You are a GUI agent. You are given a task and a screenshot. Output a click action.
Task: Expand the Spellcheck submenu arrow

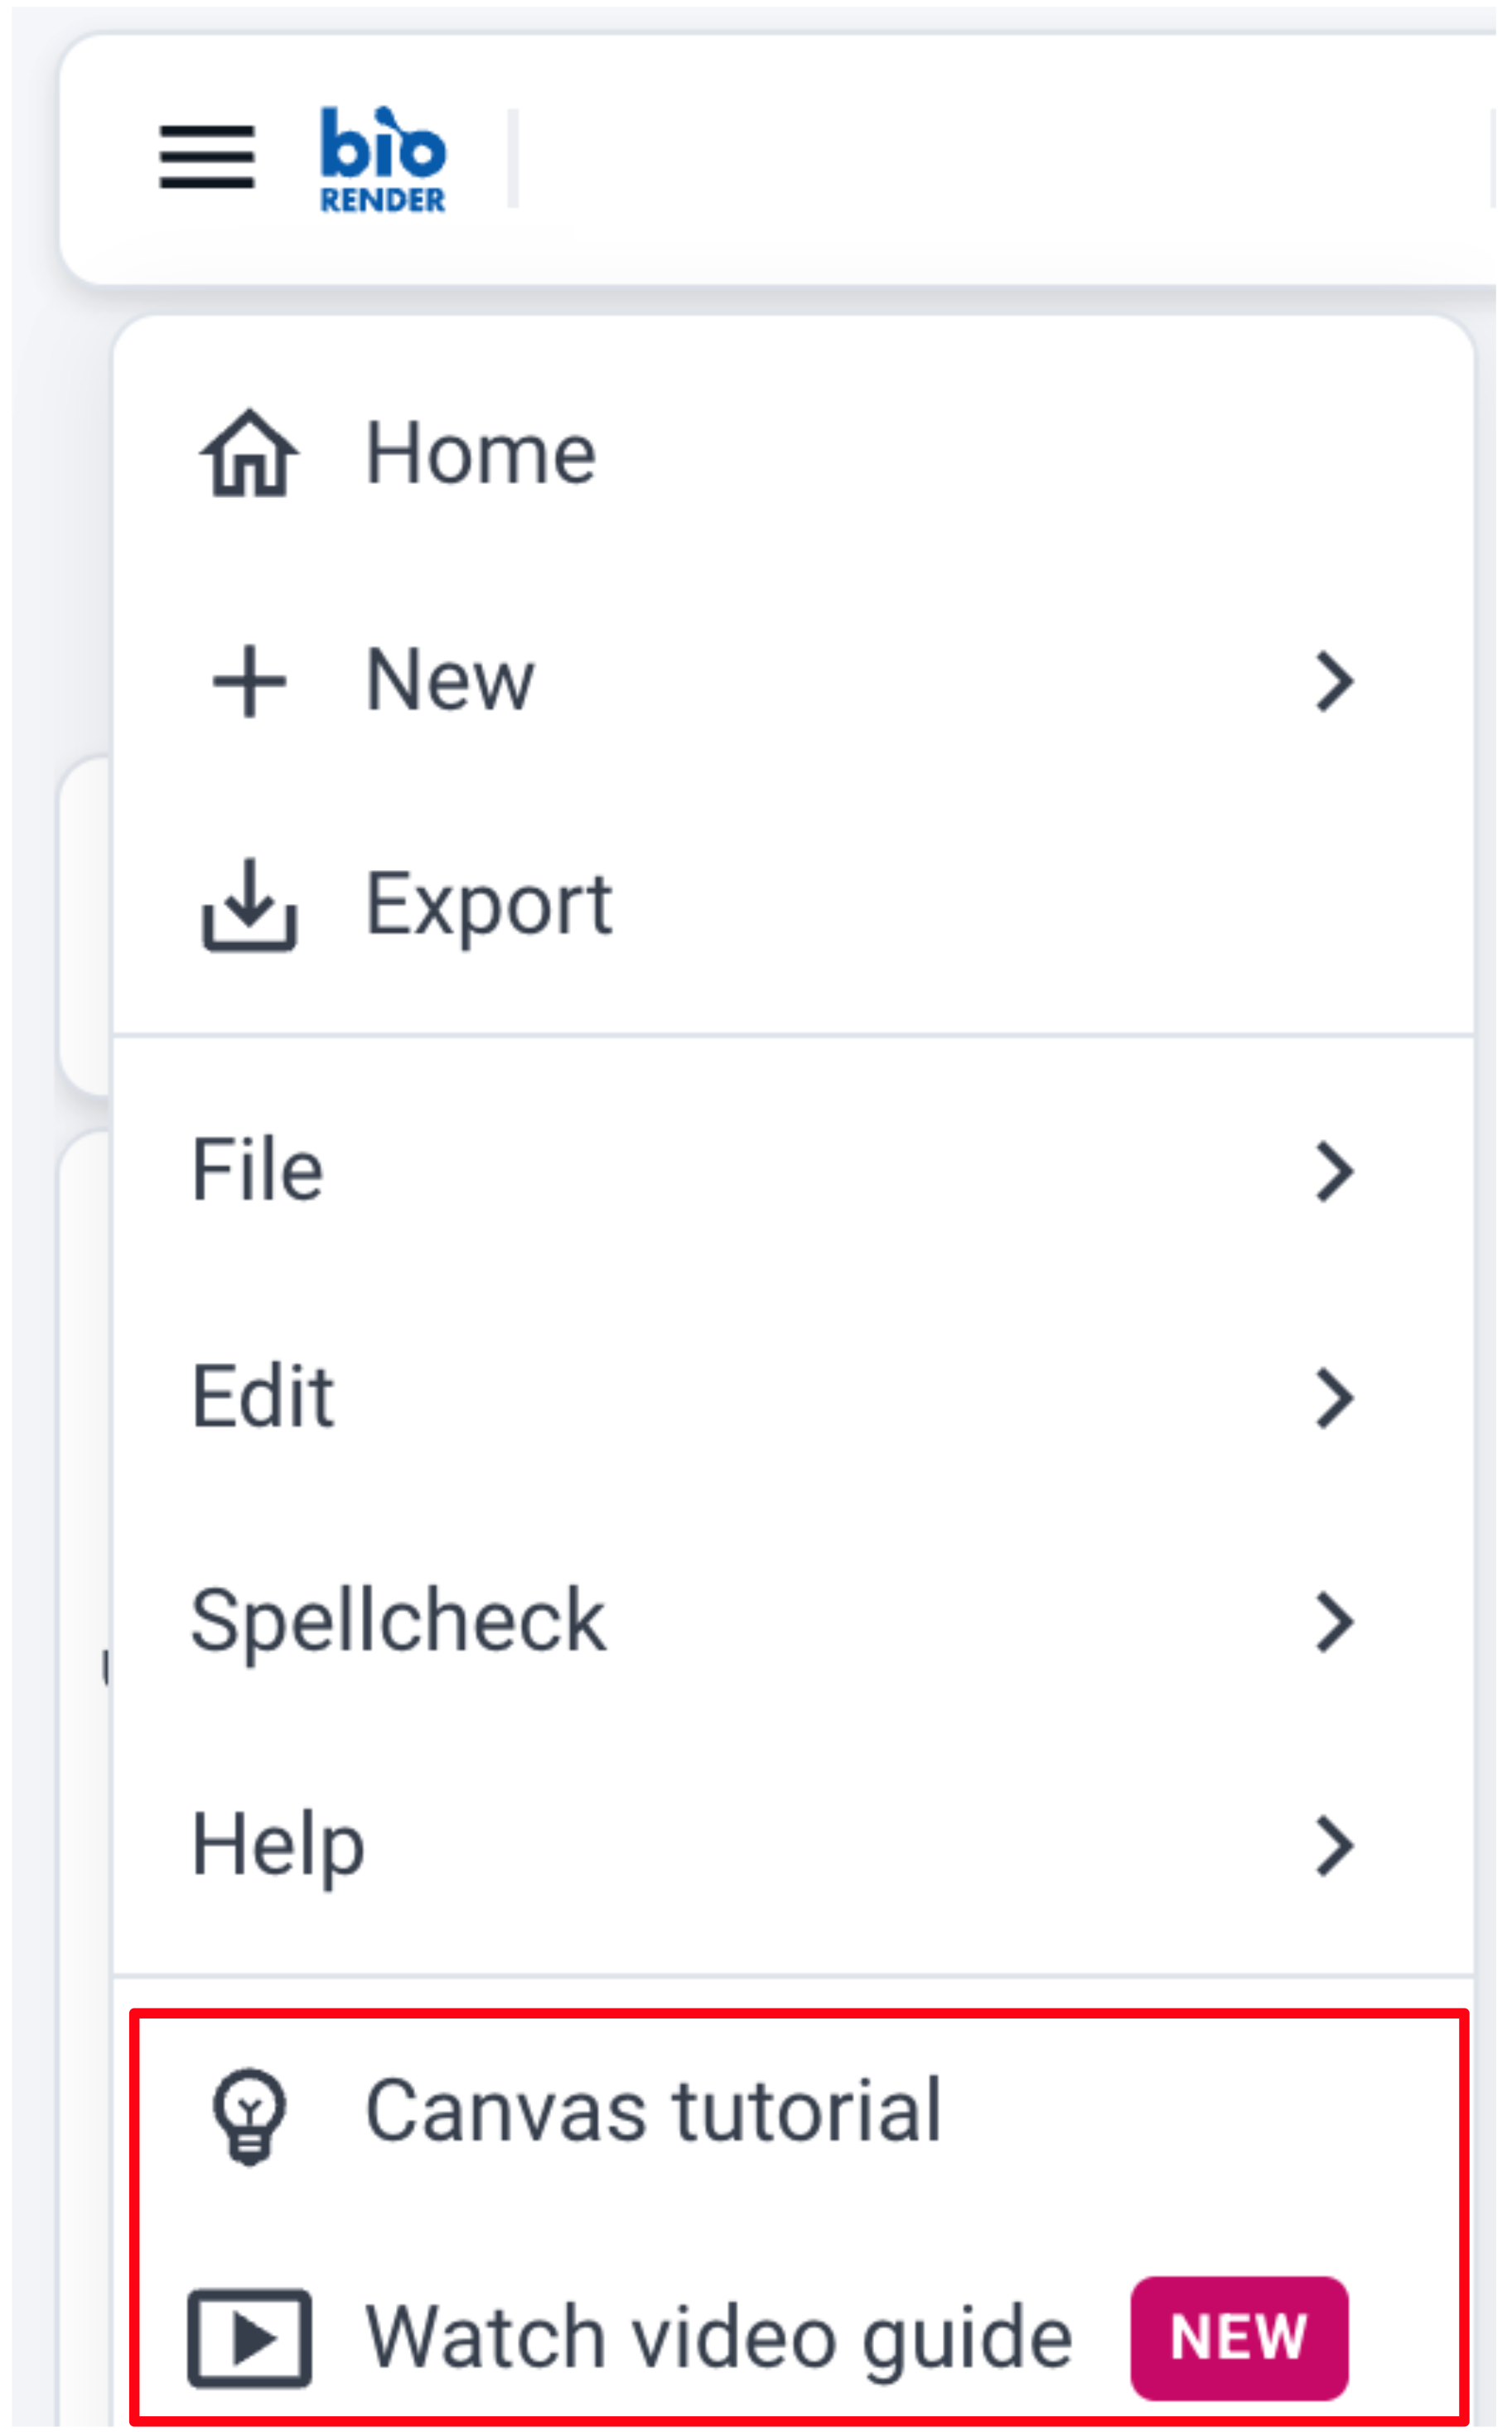point(1335,1622)
